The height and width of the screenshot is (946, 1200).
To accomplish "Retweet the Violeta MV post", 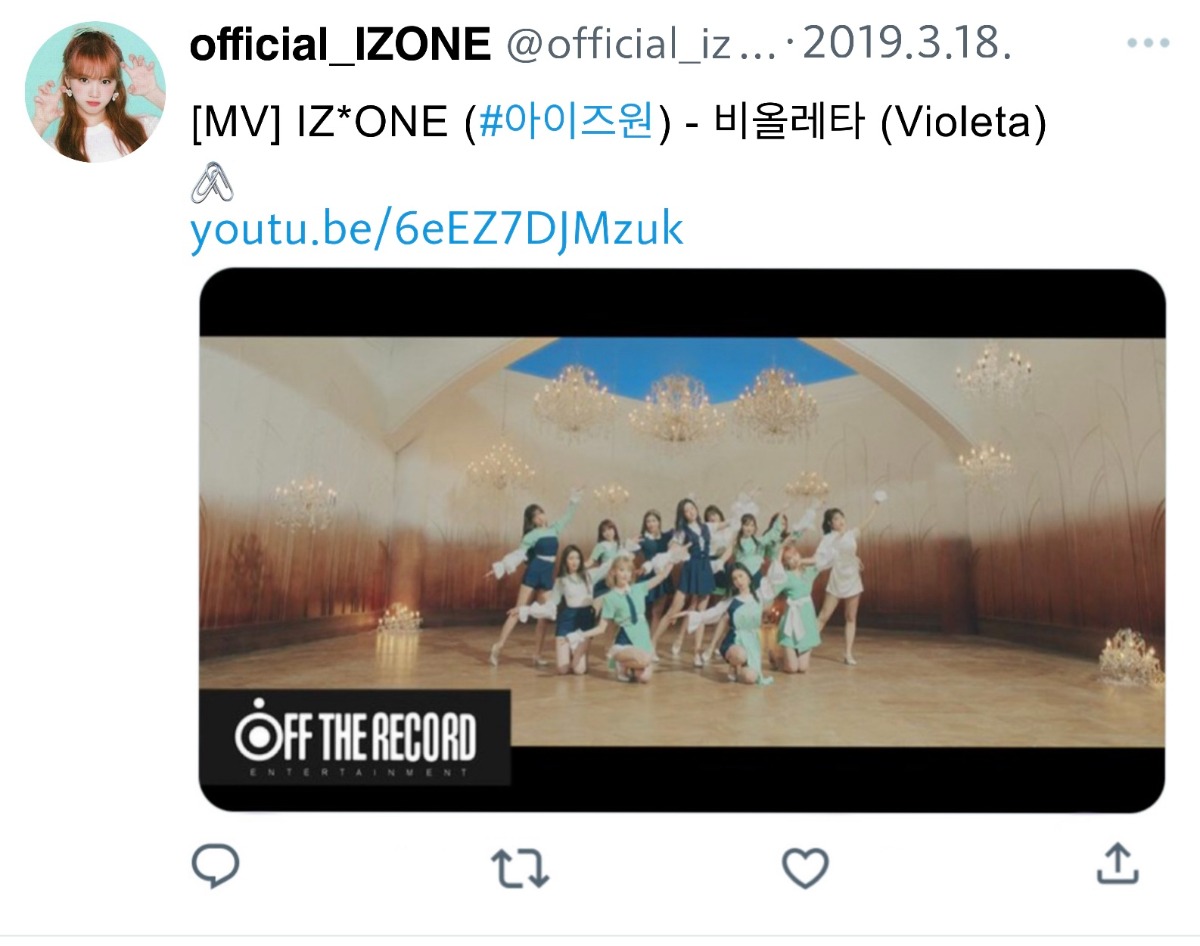I will click(x=522, y=868).
